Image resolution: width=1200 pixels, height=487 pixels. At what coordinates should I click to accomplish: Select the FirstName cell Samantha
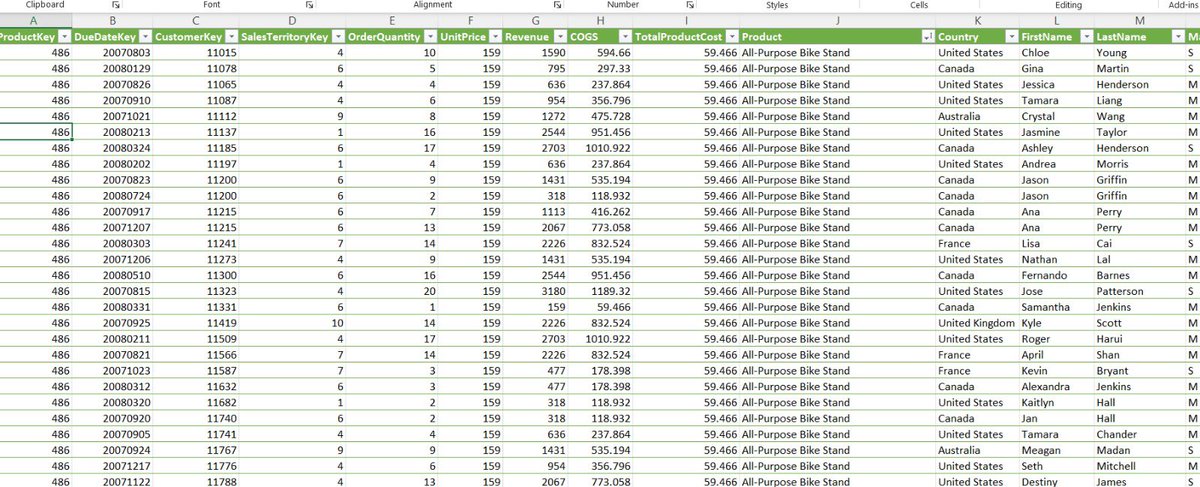(1056, 307)
